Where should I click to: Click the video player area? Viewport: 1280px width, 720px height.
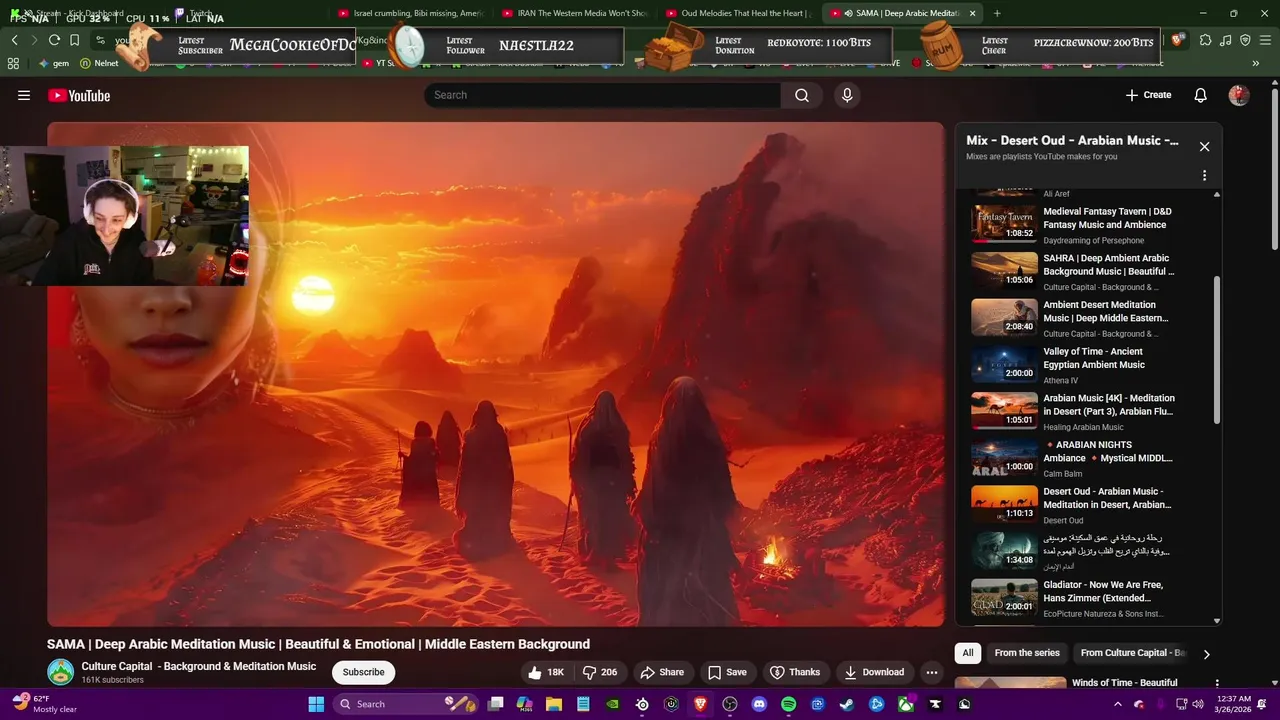tap(495, 374)
